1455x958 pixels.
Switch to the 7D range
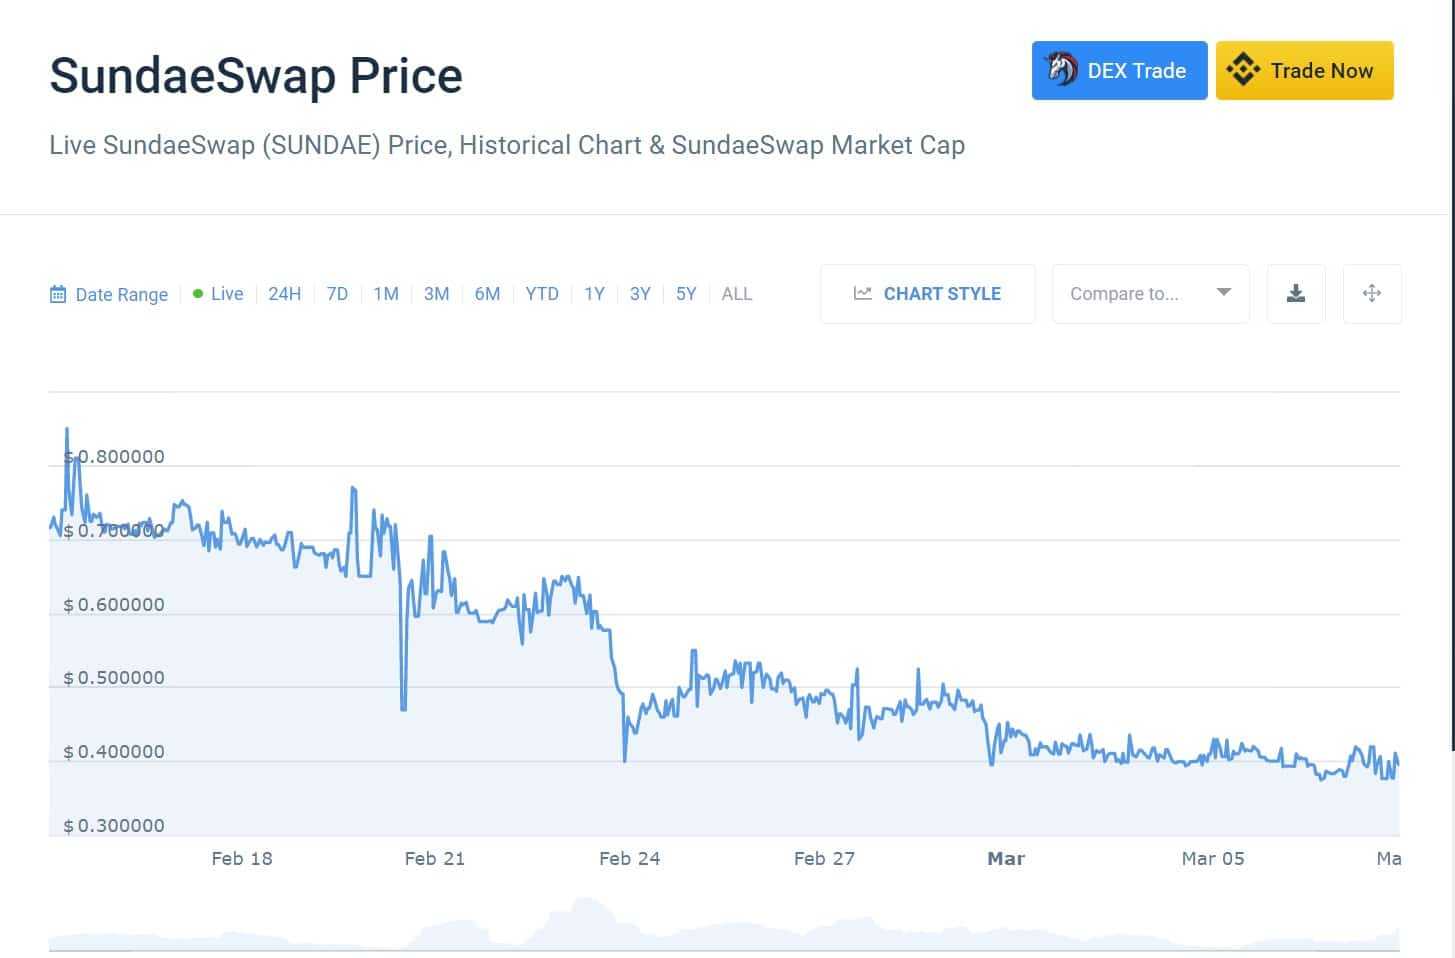click(337, 294)
